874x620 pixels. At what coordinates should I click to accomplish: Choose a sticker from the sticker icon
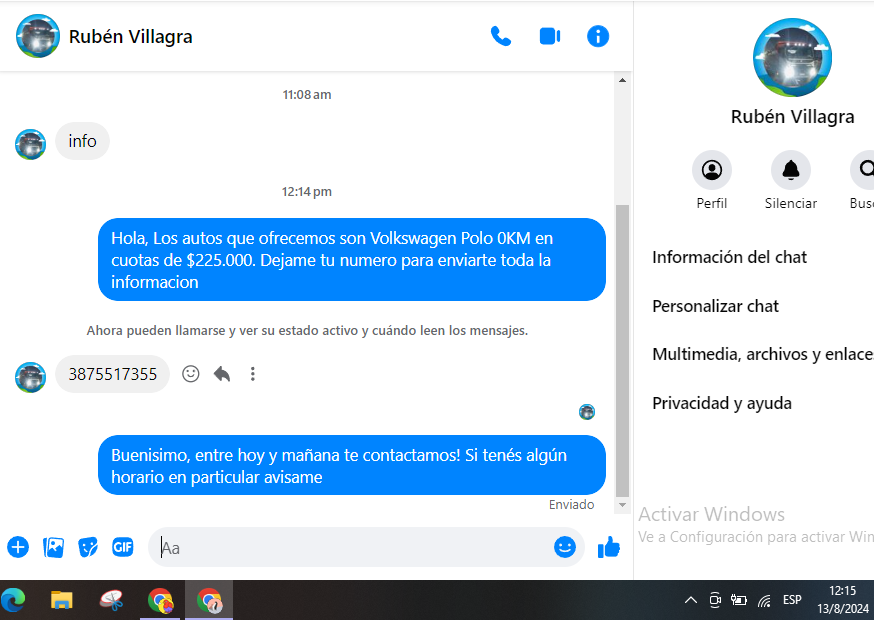click(88, 548)
